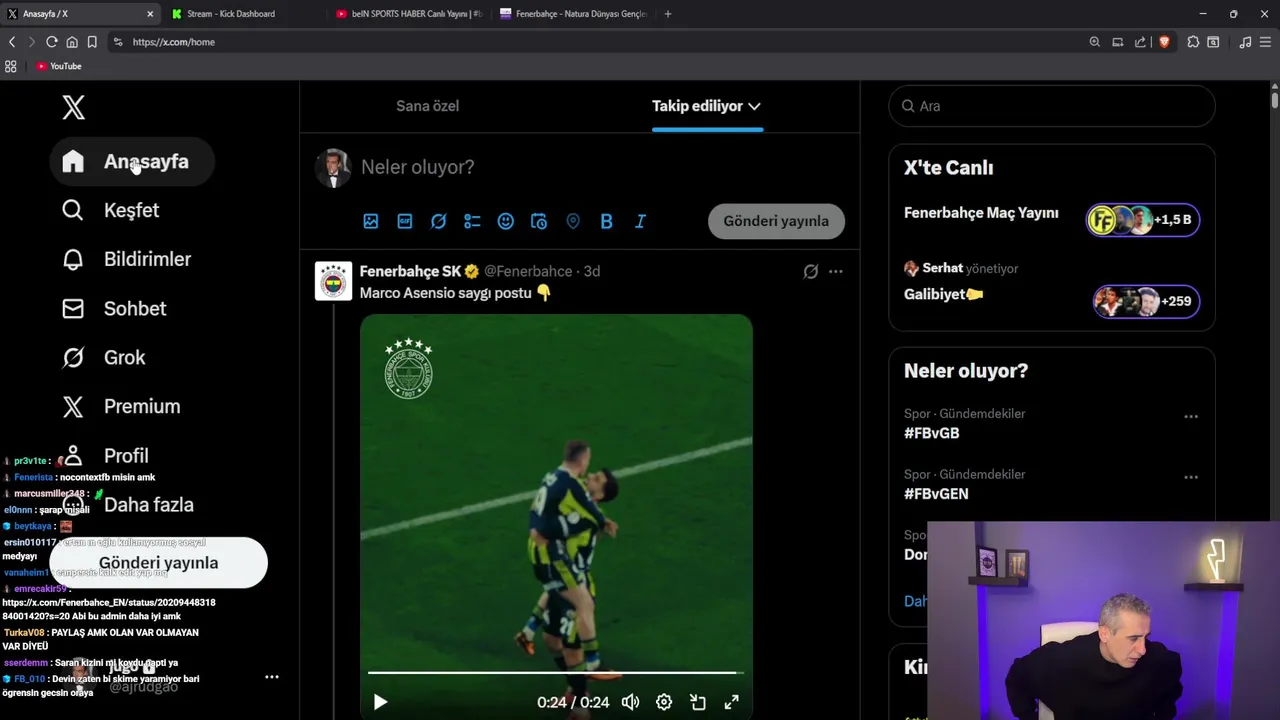1280x720 pixels.
Task: Open browser zoom magnifier icon
Action: coord(1094,42)
